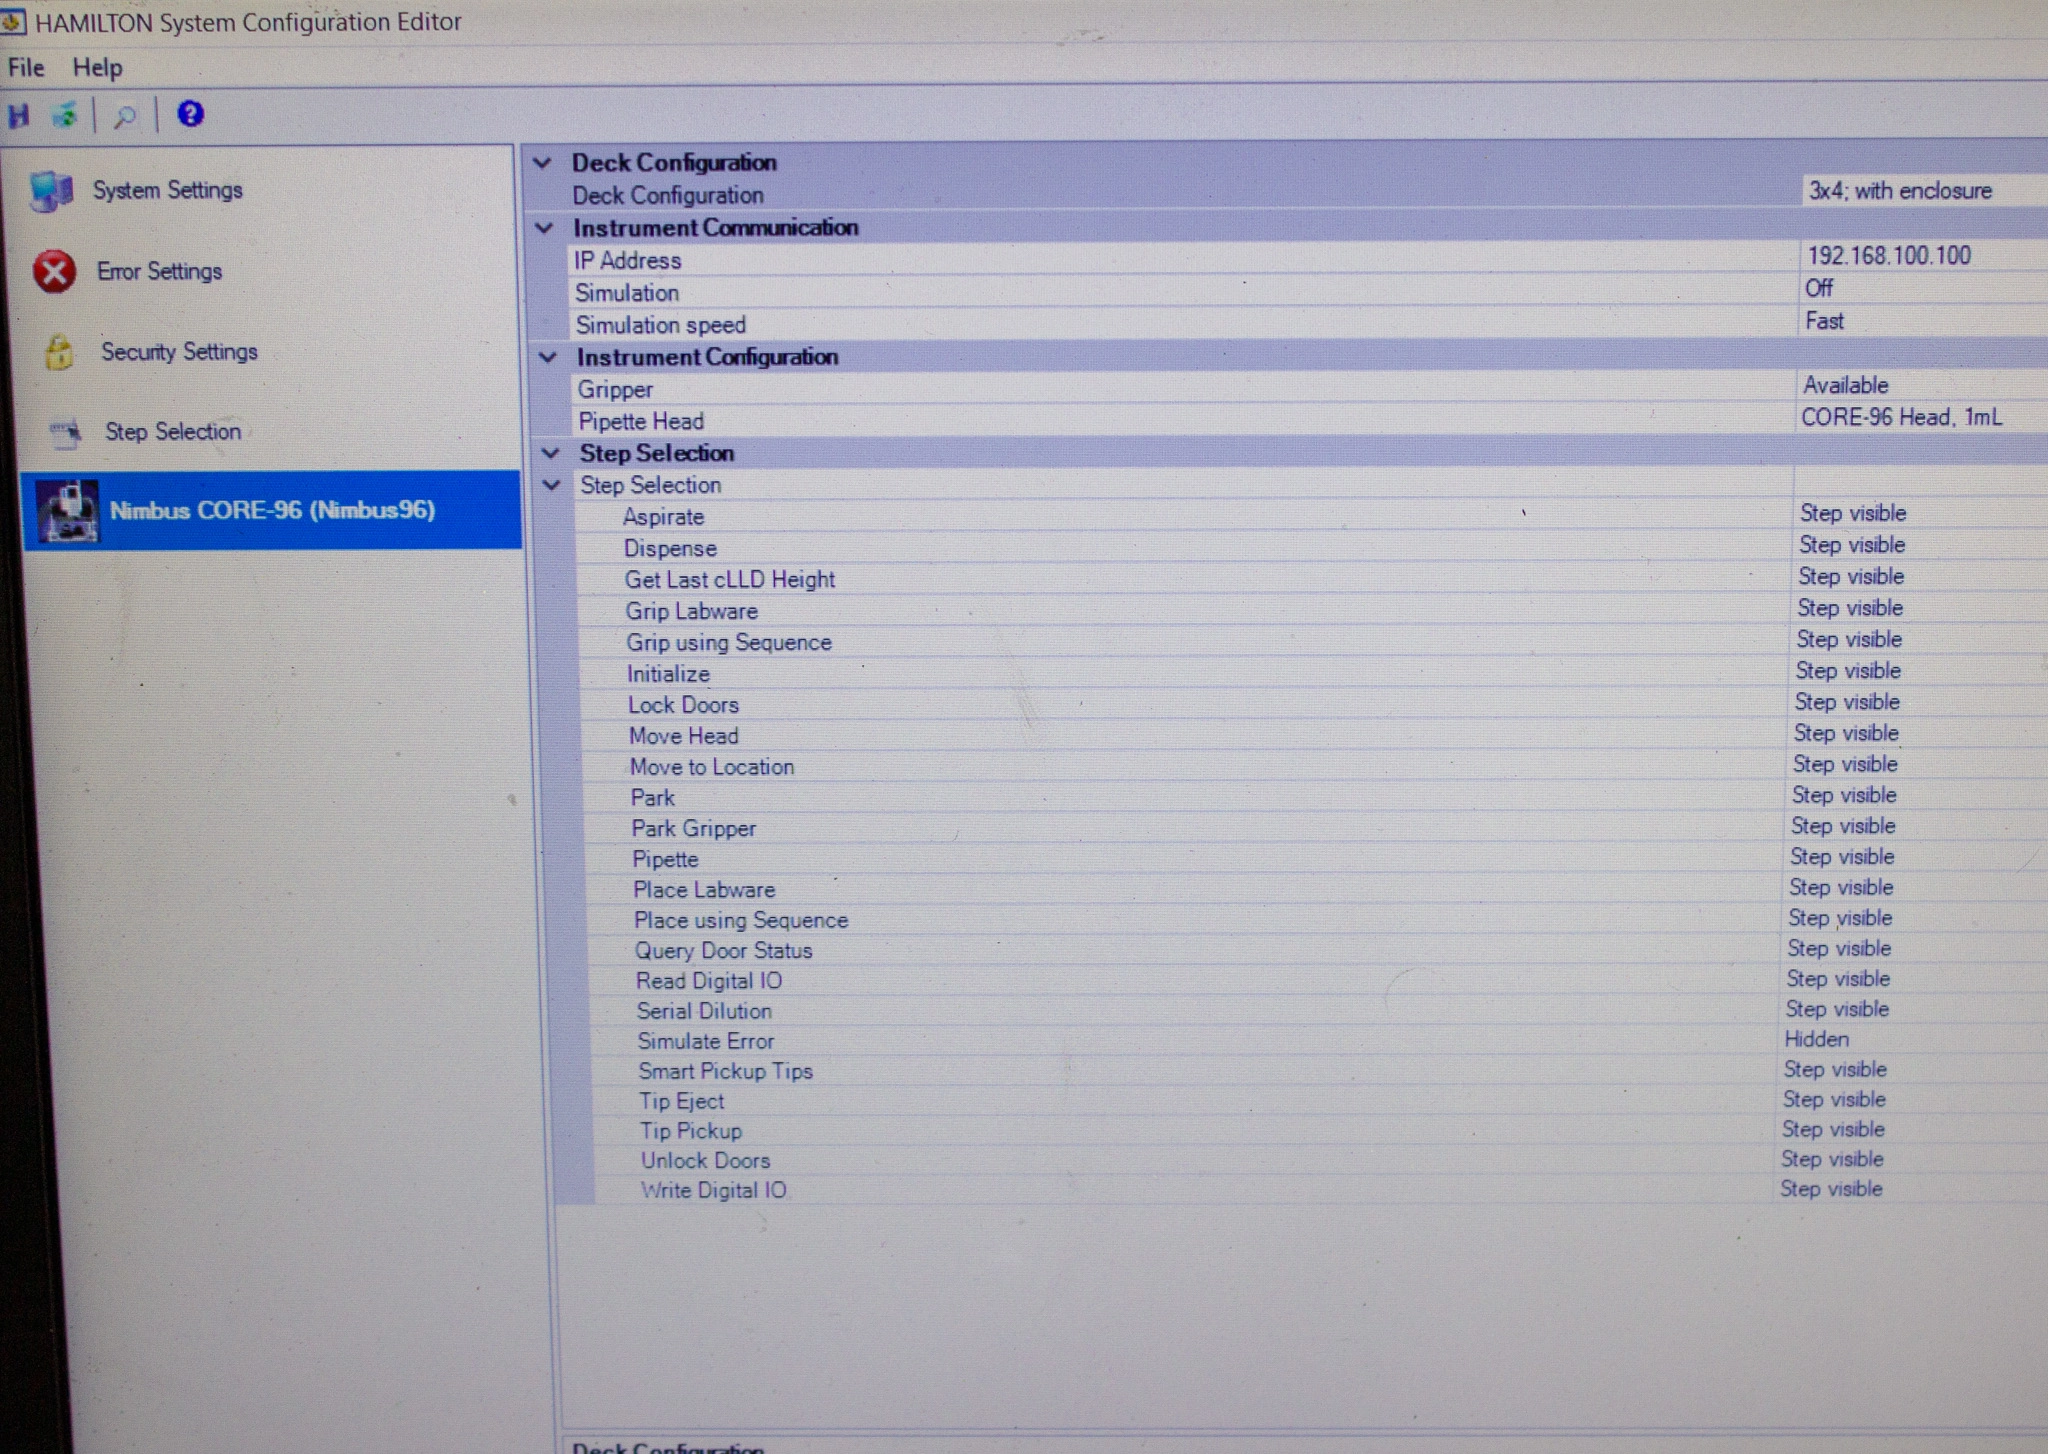Select the System Settings label
Viewport: 2048px width, 1454px height.
coord(168,190)
